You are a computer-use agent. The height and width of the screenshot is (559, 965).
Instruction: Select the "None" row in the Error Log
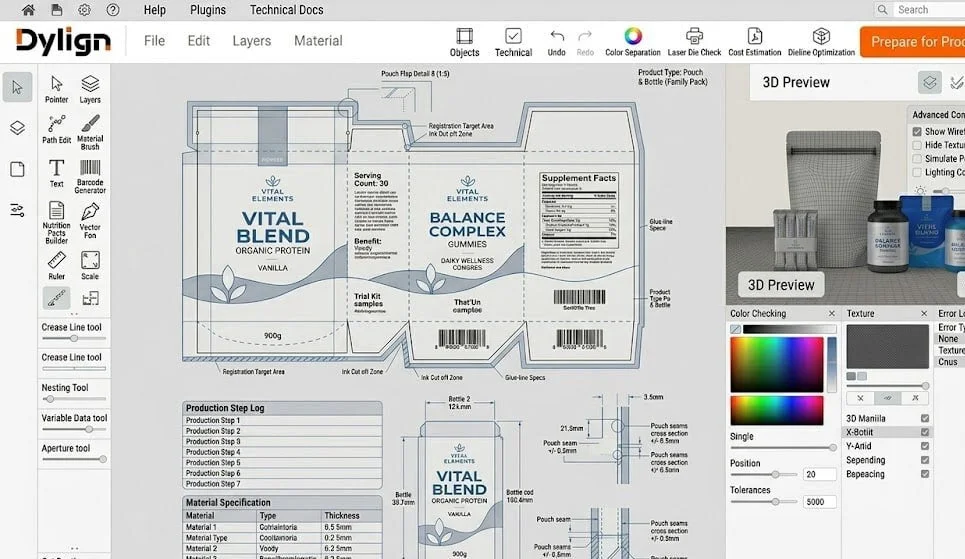(948, 339)
